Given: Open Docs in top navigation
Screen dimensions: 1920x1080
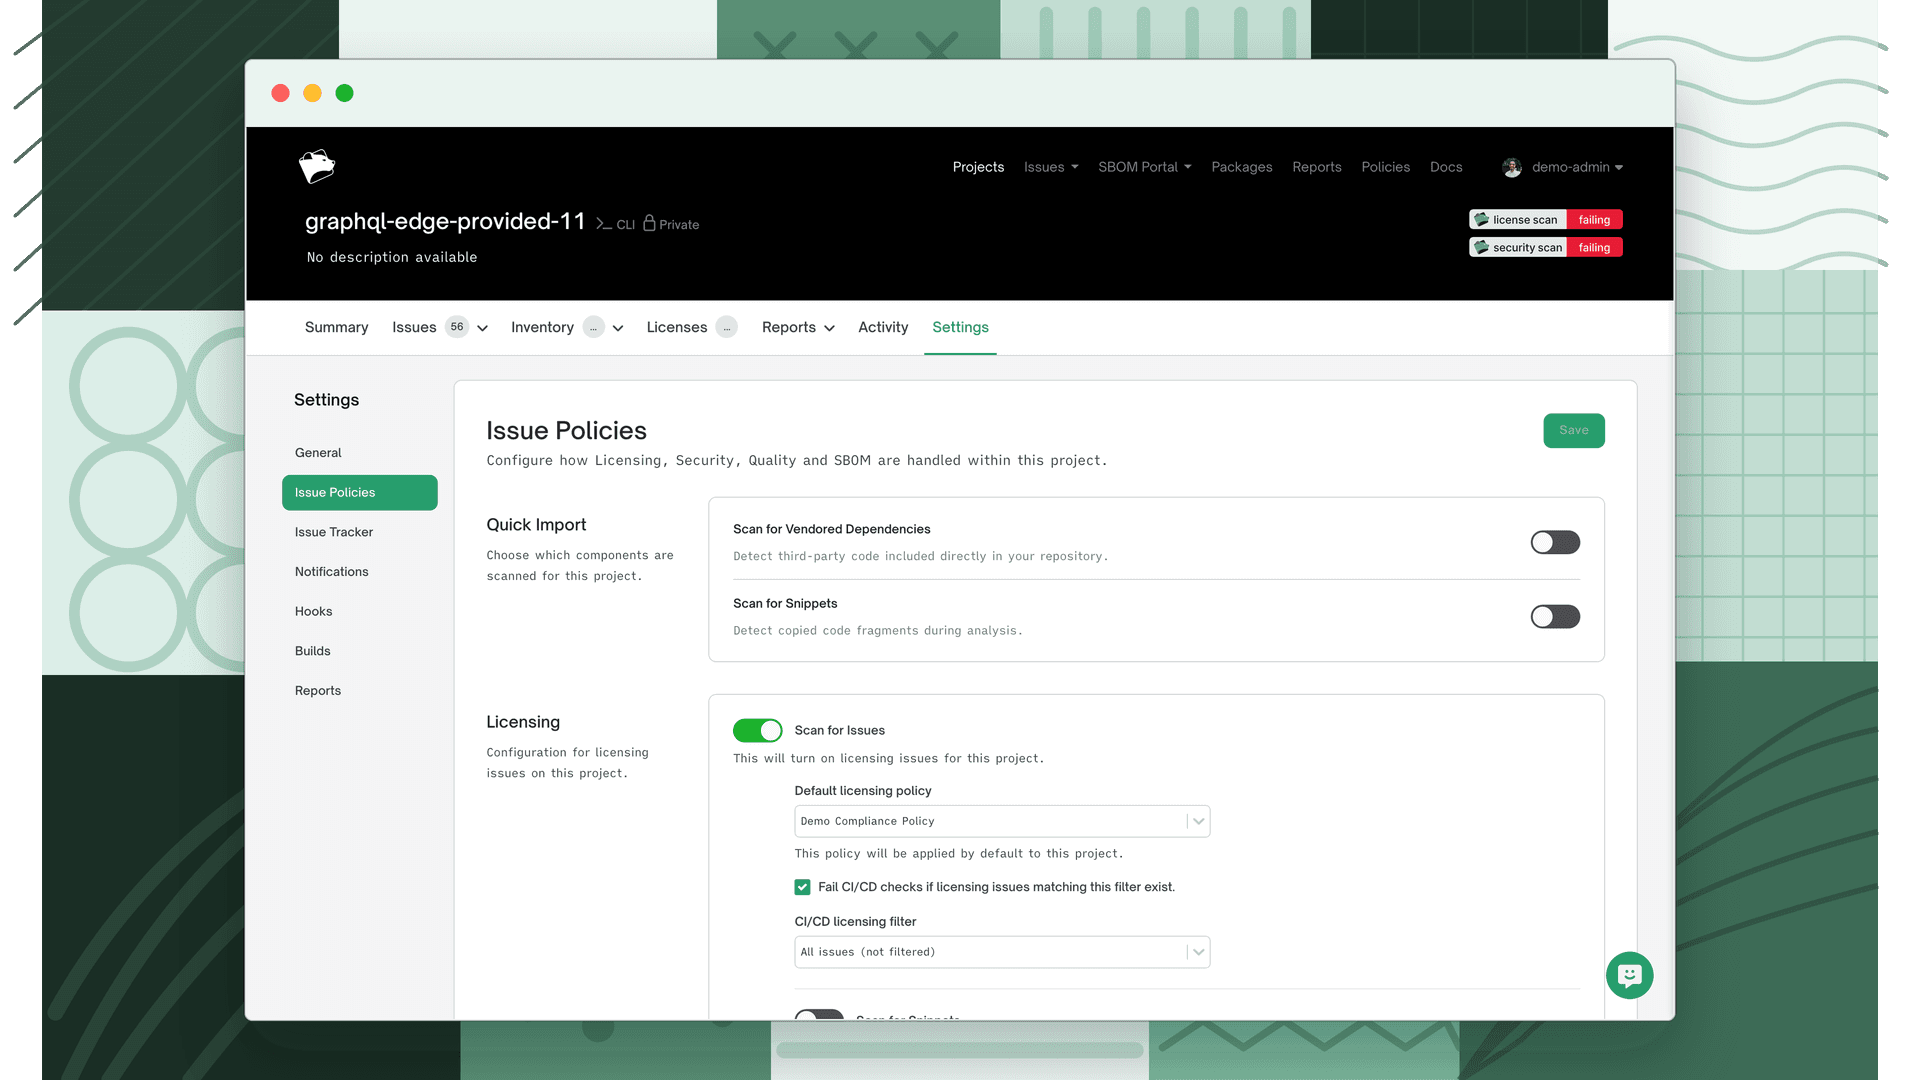Looking at the screenshot, I should tap(1446, 167).
